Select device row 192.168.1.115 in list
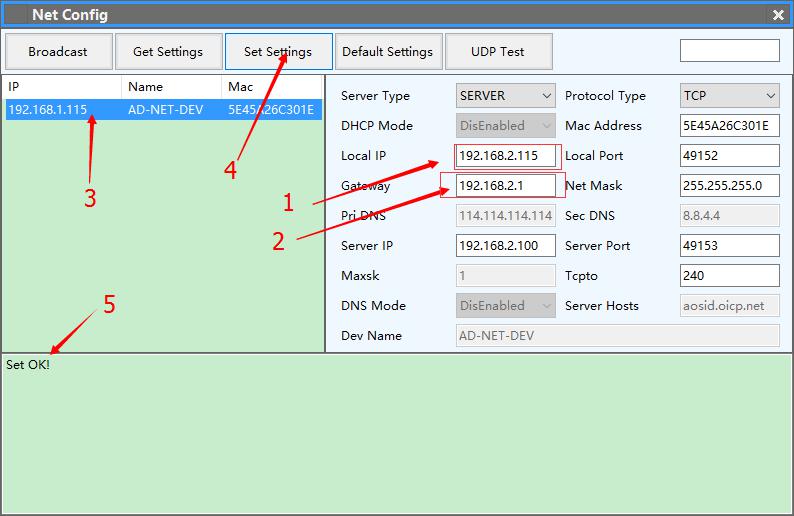 162,110
